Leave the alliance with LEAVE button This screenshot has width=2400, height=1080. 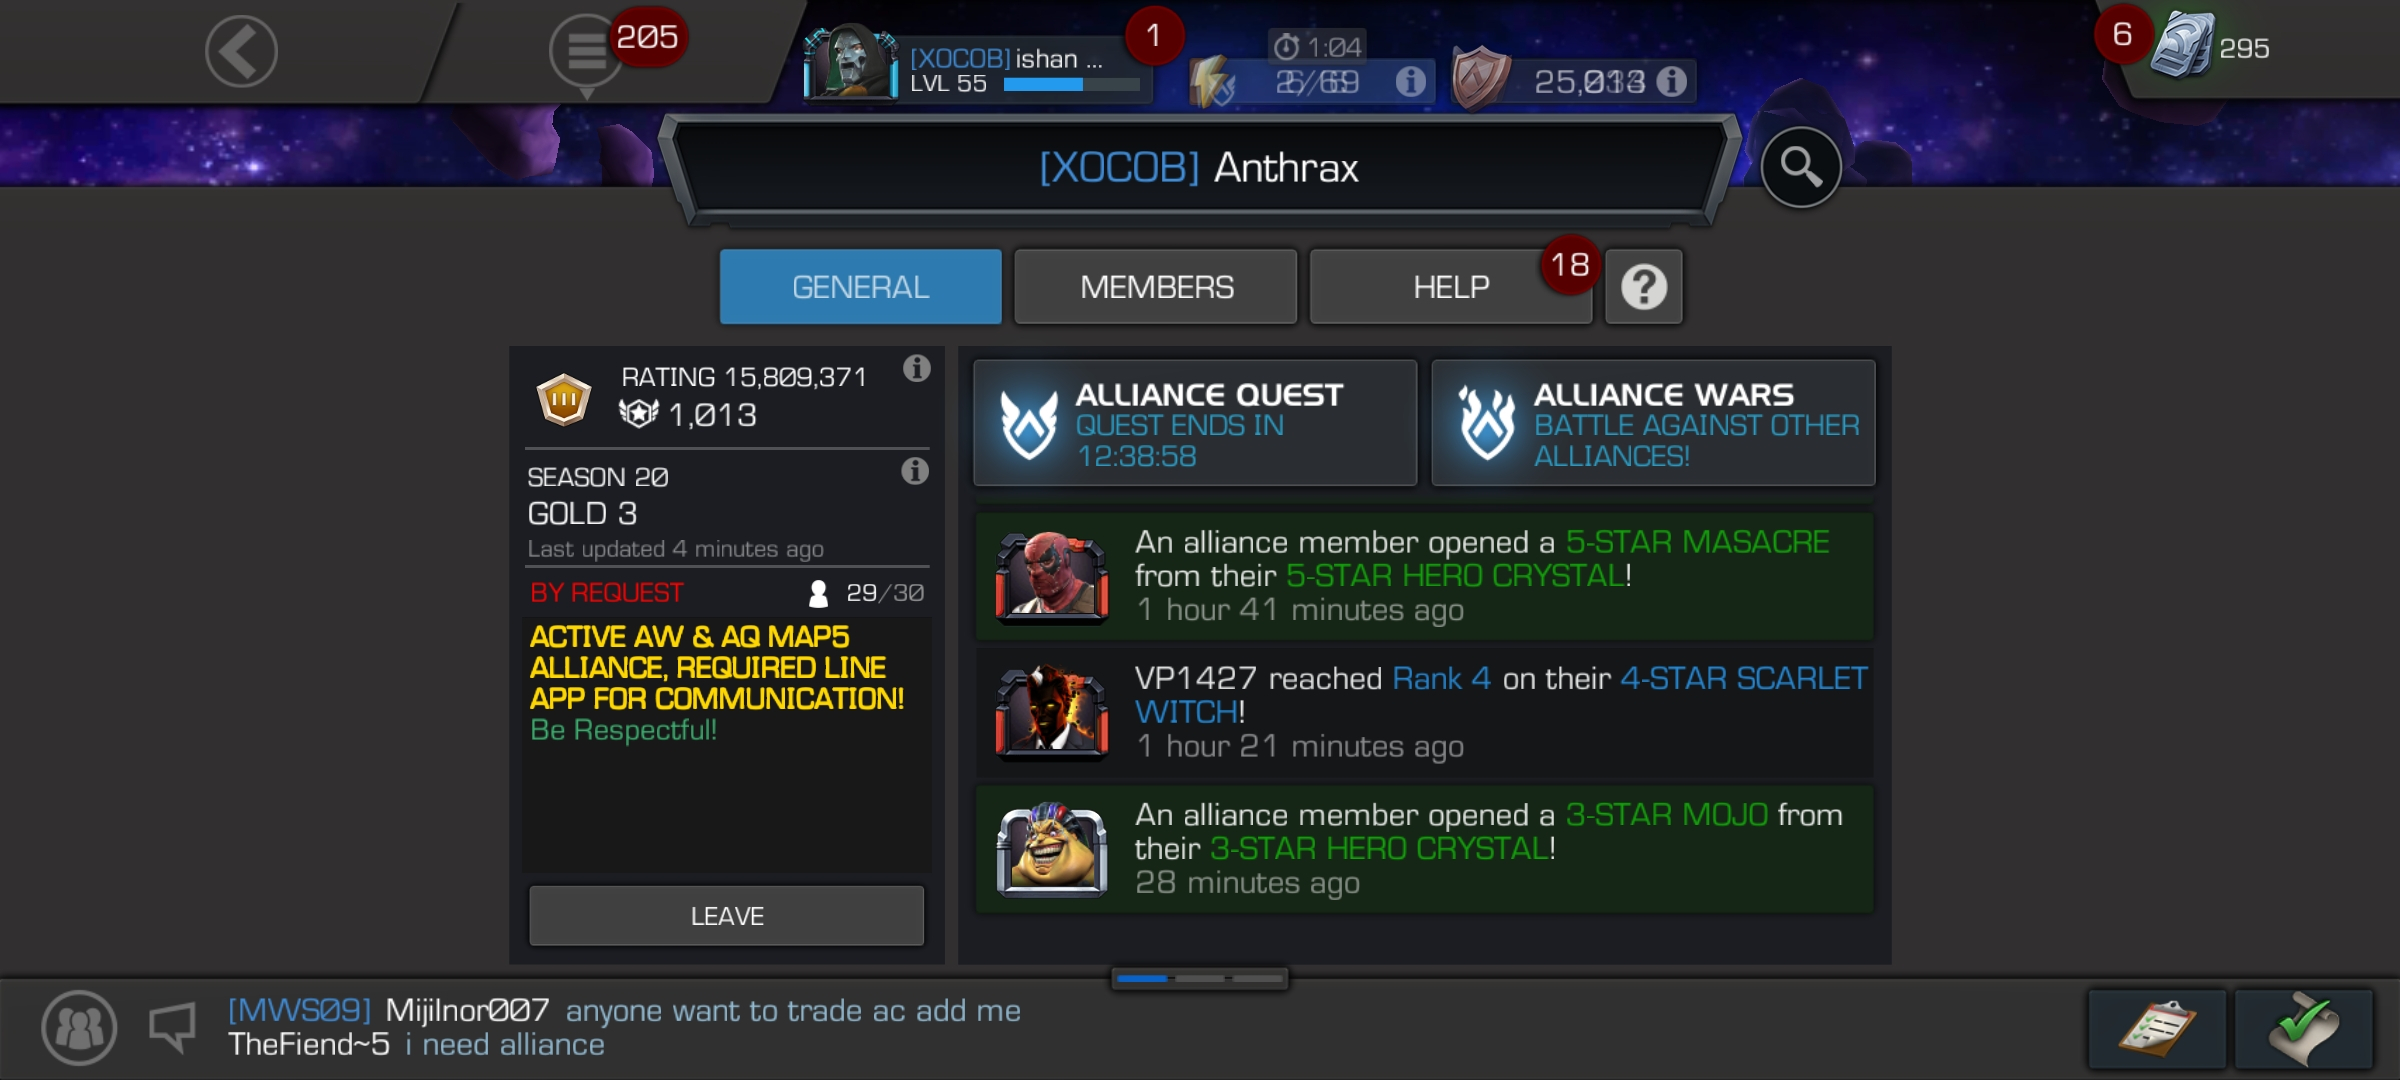coord(727,916)
